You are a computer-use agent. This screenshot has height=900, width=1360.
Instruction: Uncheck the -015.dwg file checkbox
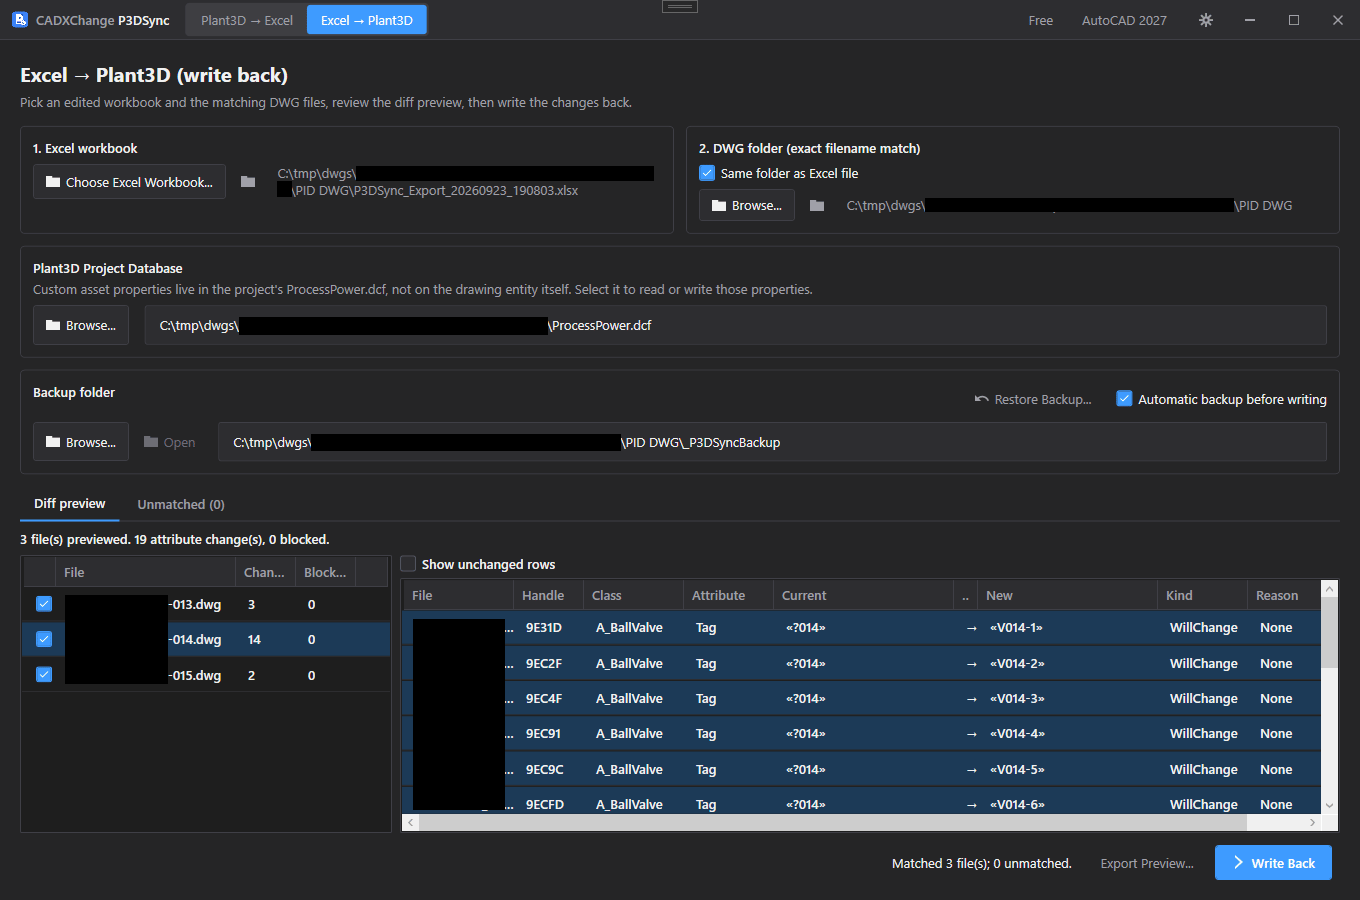pos(44,675)
